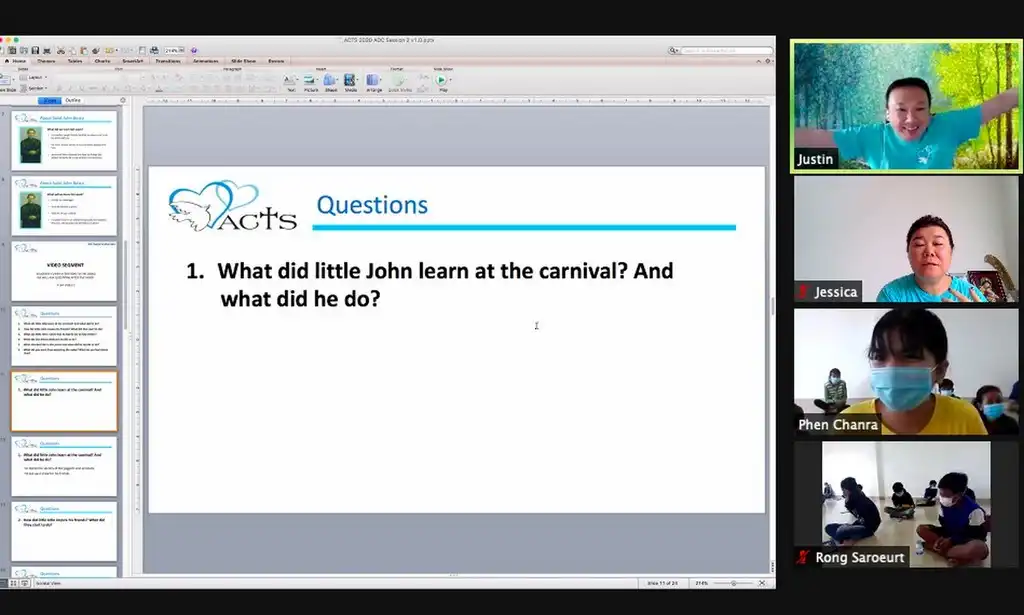Select the question 2 slide thumbnail
The image size is (1024, 615).
[x=64, y=531]
